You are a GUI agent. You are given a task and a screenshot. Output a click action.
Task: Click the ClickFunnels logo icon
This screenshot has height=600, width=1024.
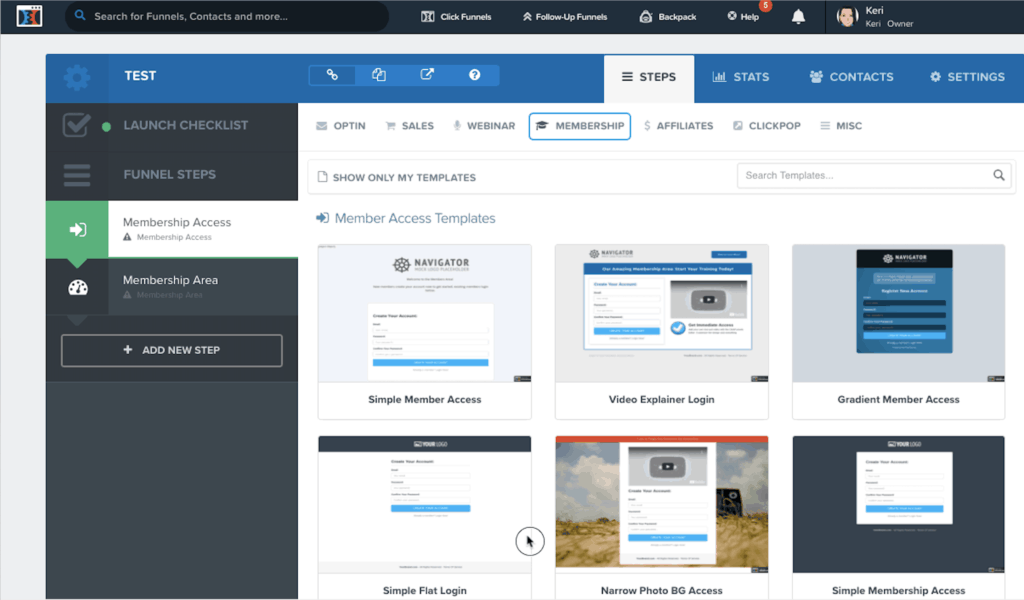pos(29,17)
